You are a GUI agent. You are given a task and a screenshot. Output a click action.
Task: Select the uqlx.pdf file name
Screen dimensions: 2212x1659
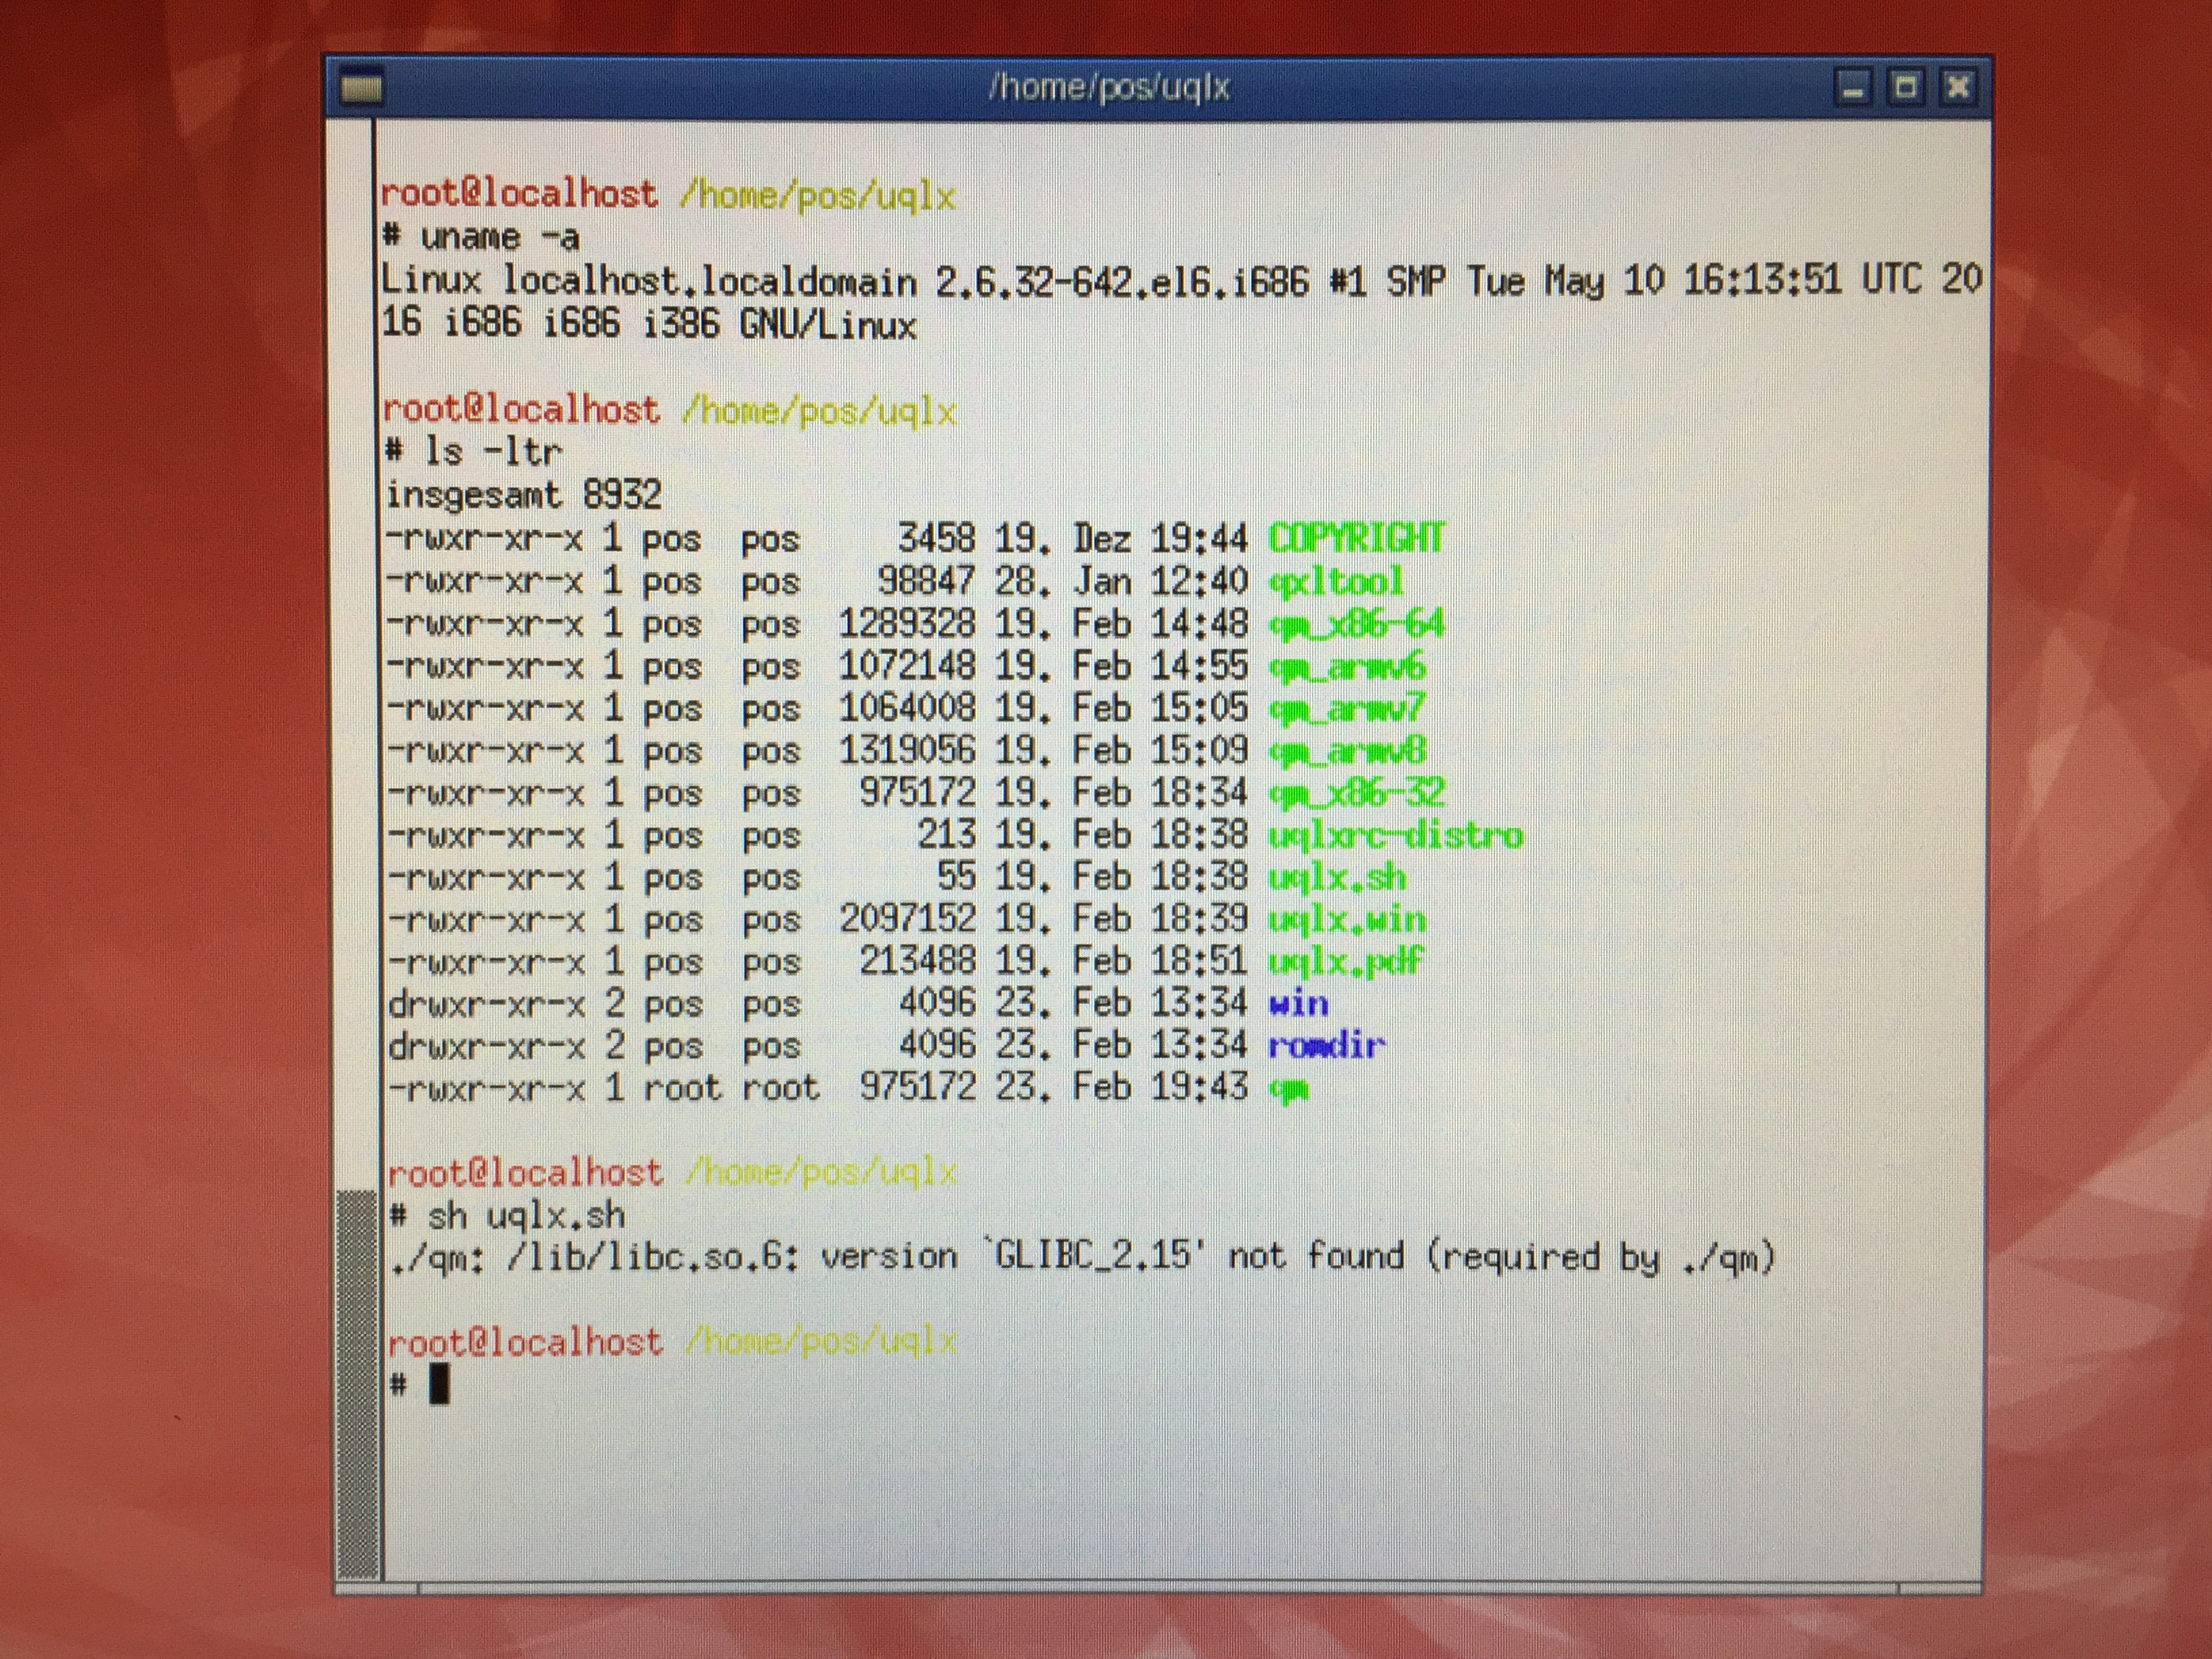(x=1346, y=961)
